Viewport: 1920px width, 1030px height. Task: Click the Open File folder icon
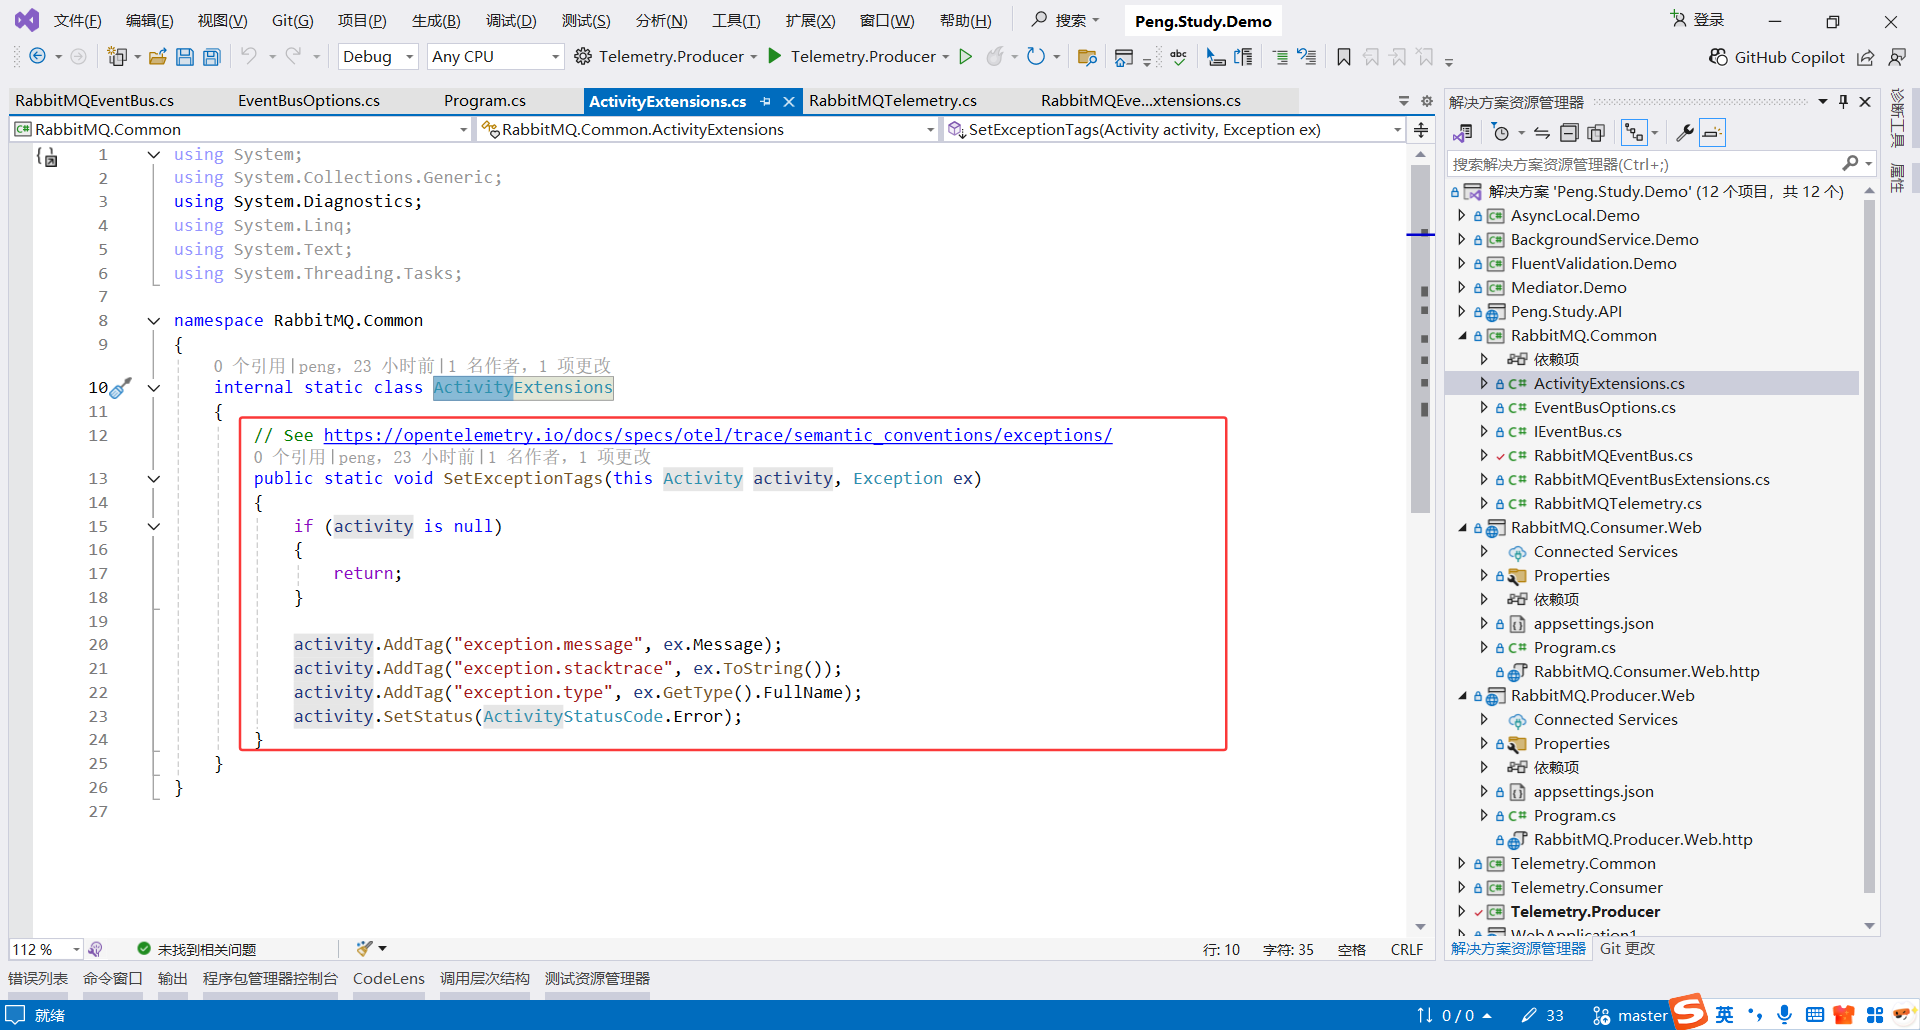pos(157,57)
